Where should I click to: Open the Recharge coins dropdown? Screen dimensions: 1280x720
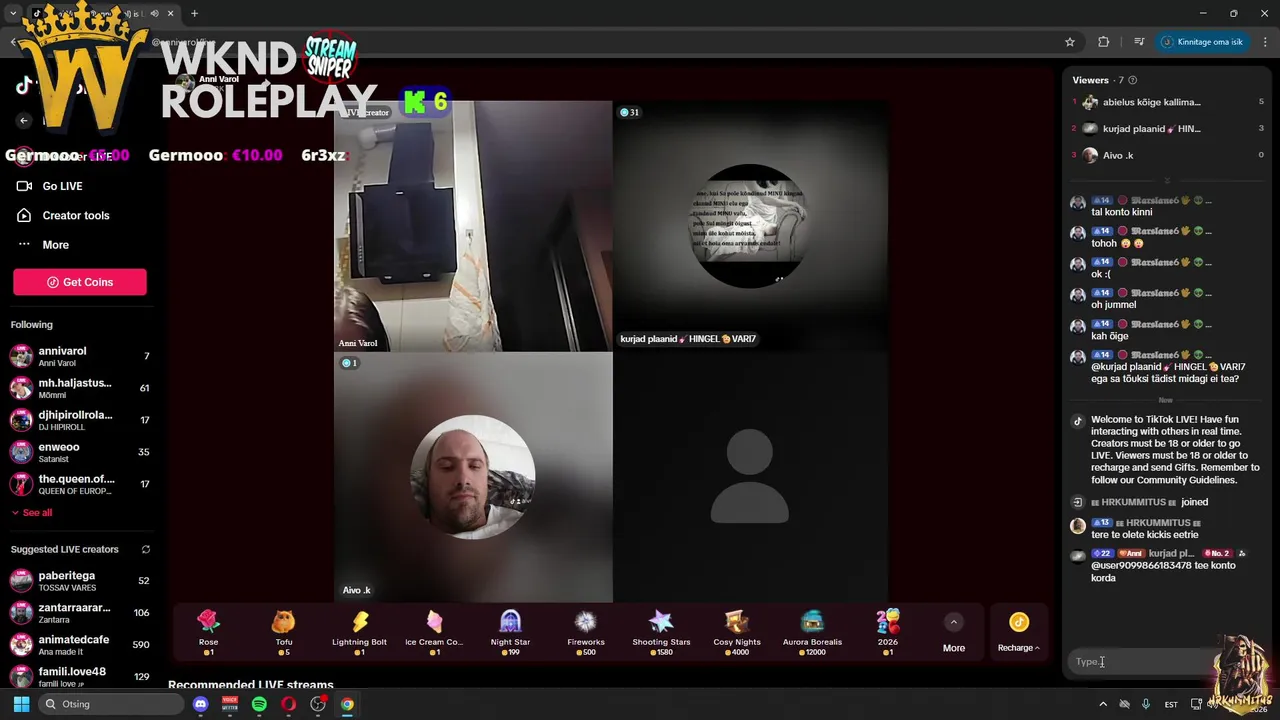(x=1018, y=632)
